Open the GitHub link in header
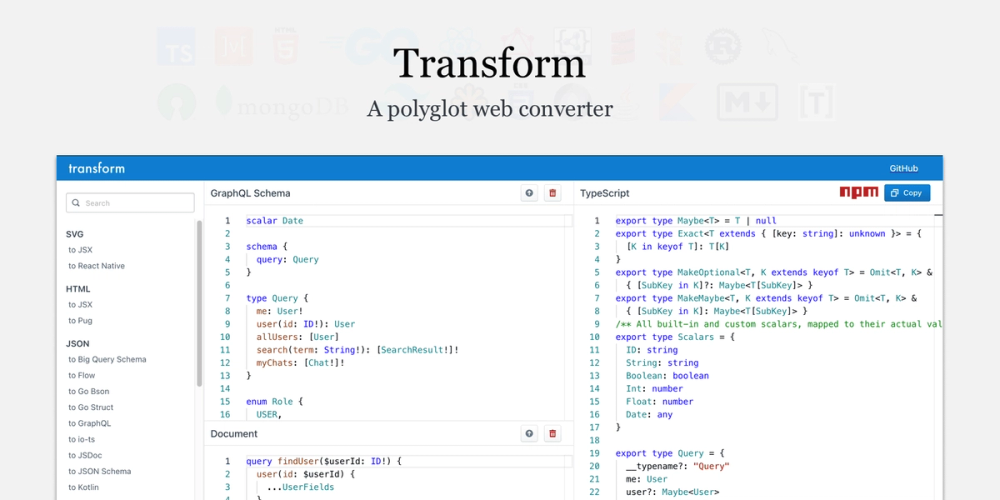 click(x=904, y=168)
